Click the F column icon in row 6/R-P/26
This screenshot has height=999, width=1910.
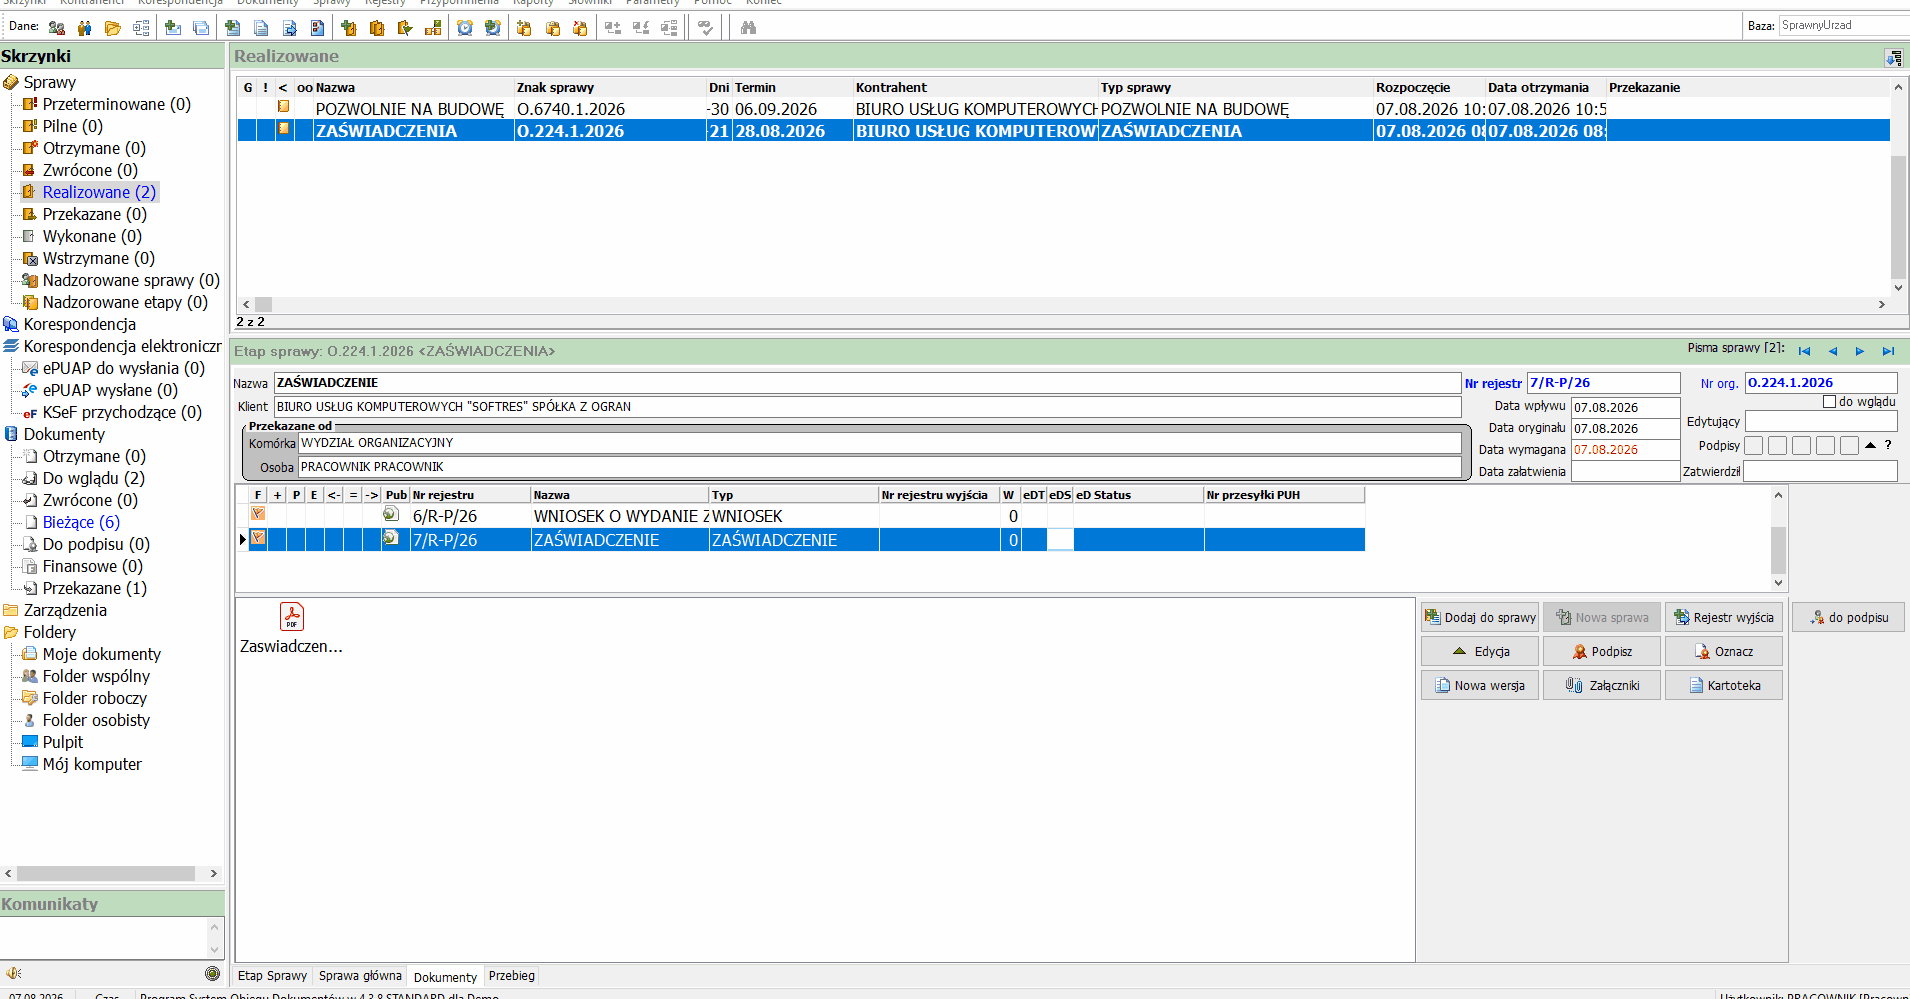258,514
